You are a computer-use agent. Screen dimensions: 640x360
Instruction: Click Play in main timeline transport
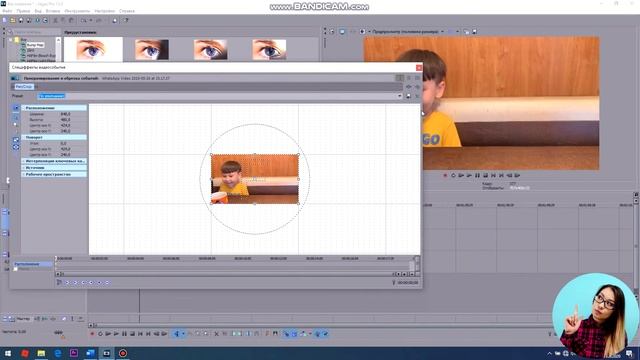pos(116,334)
